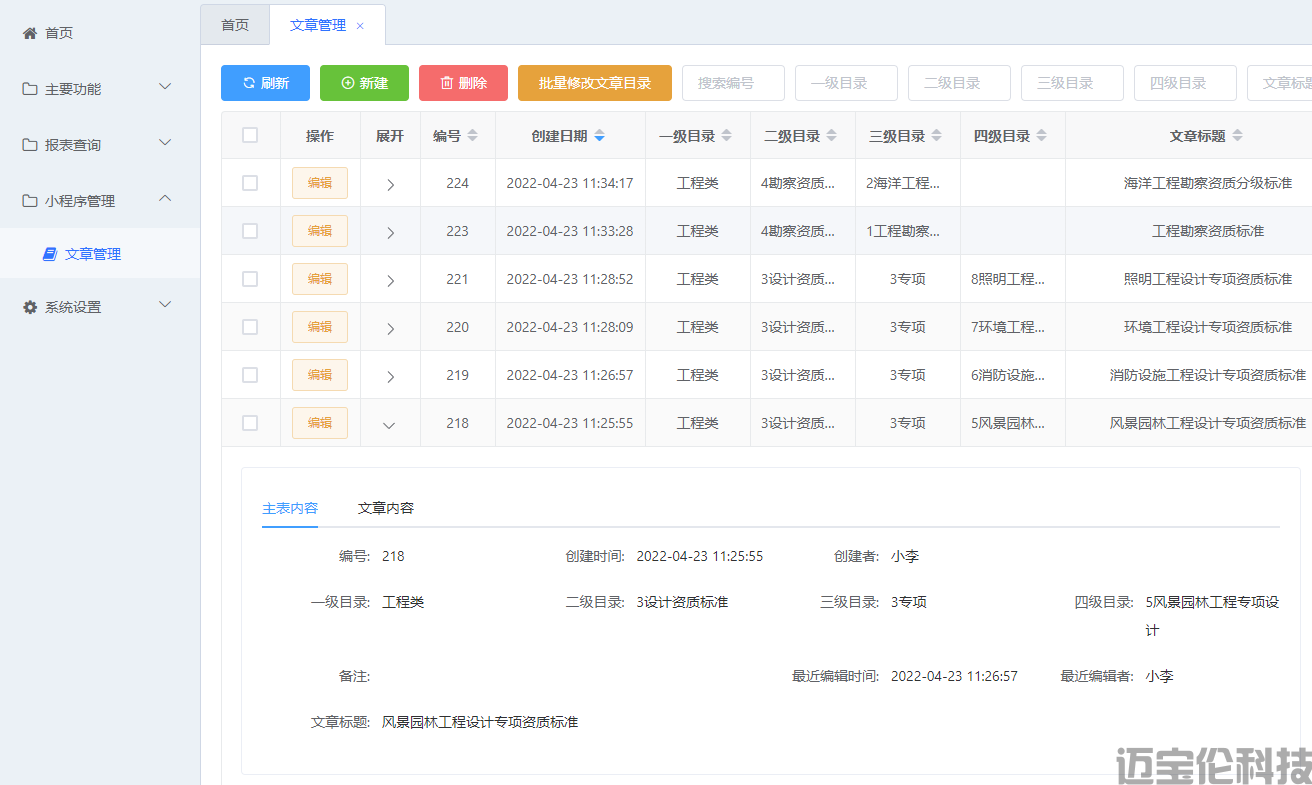This screenshot has height=785, width=1312.
Task: Check the checkbox for row 221
Action: coord(250,279)
